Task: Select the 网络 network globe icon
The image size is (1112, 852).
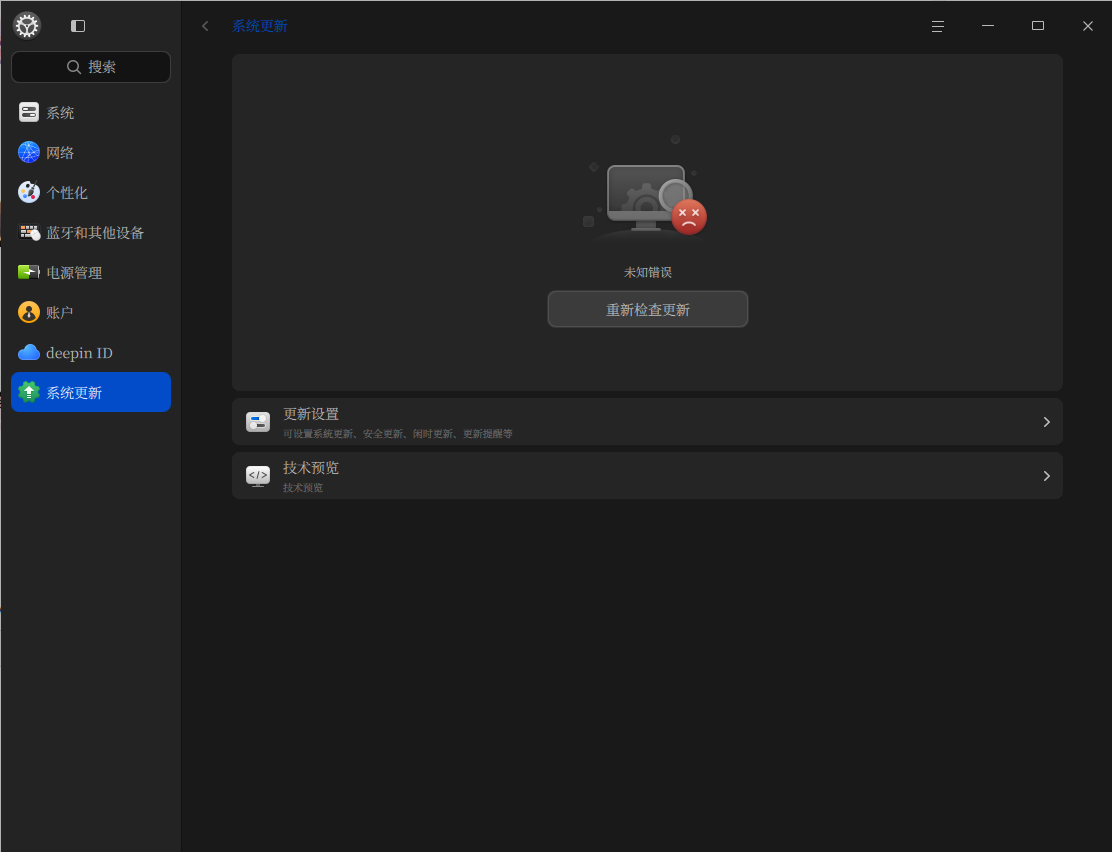Action: point(28,152)
